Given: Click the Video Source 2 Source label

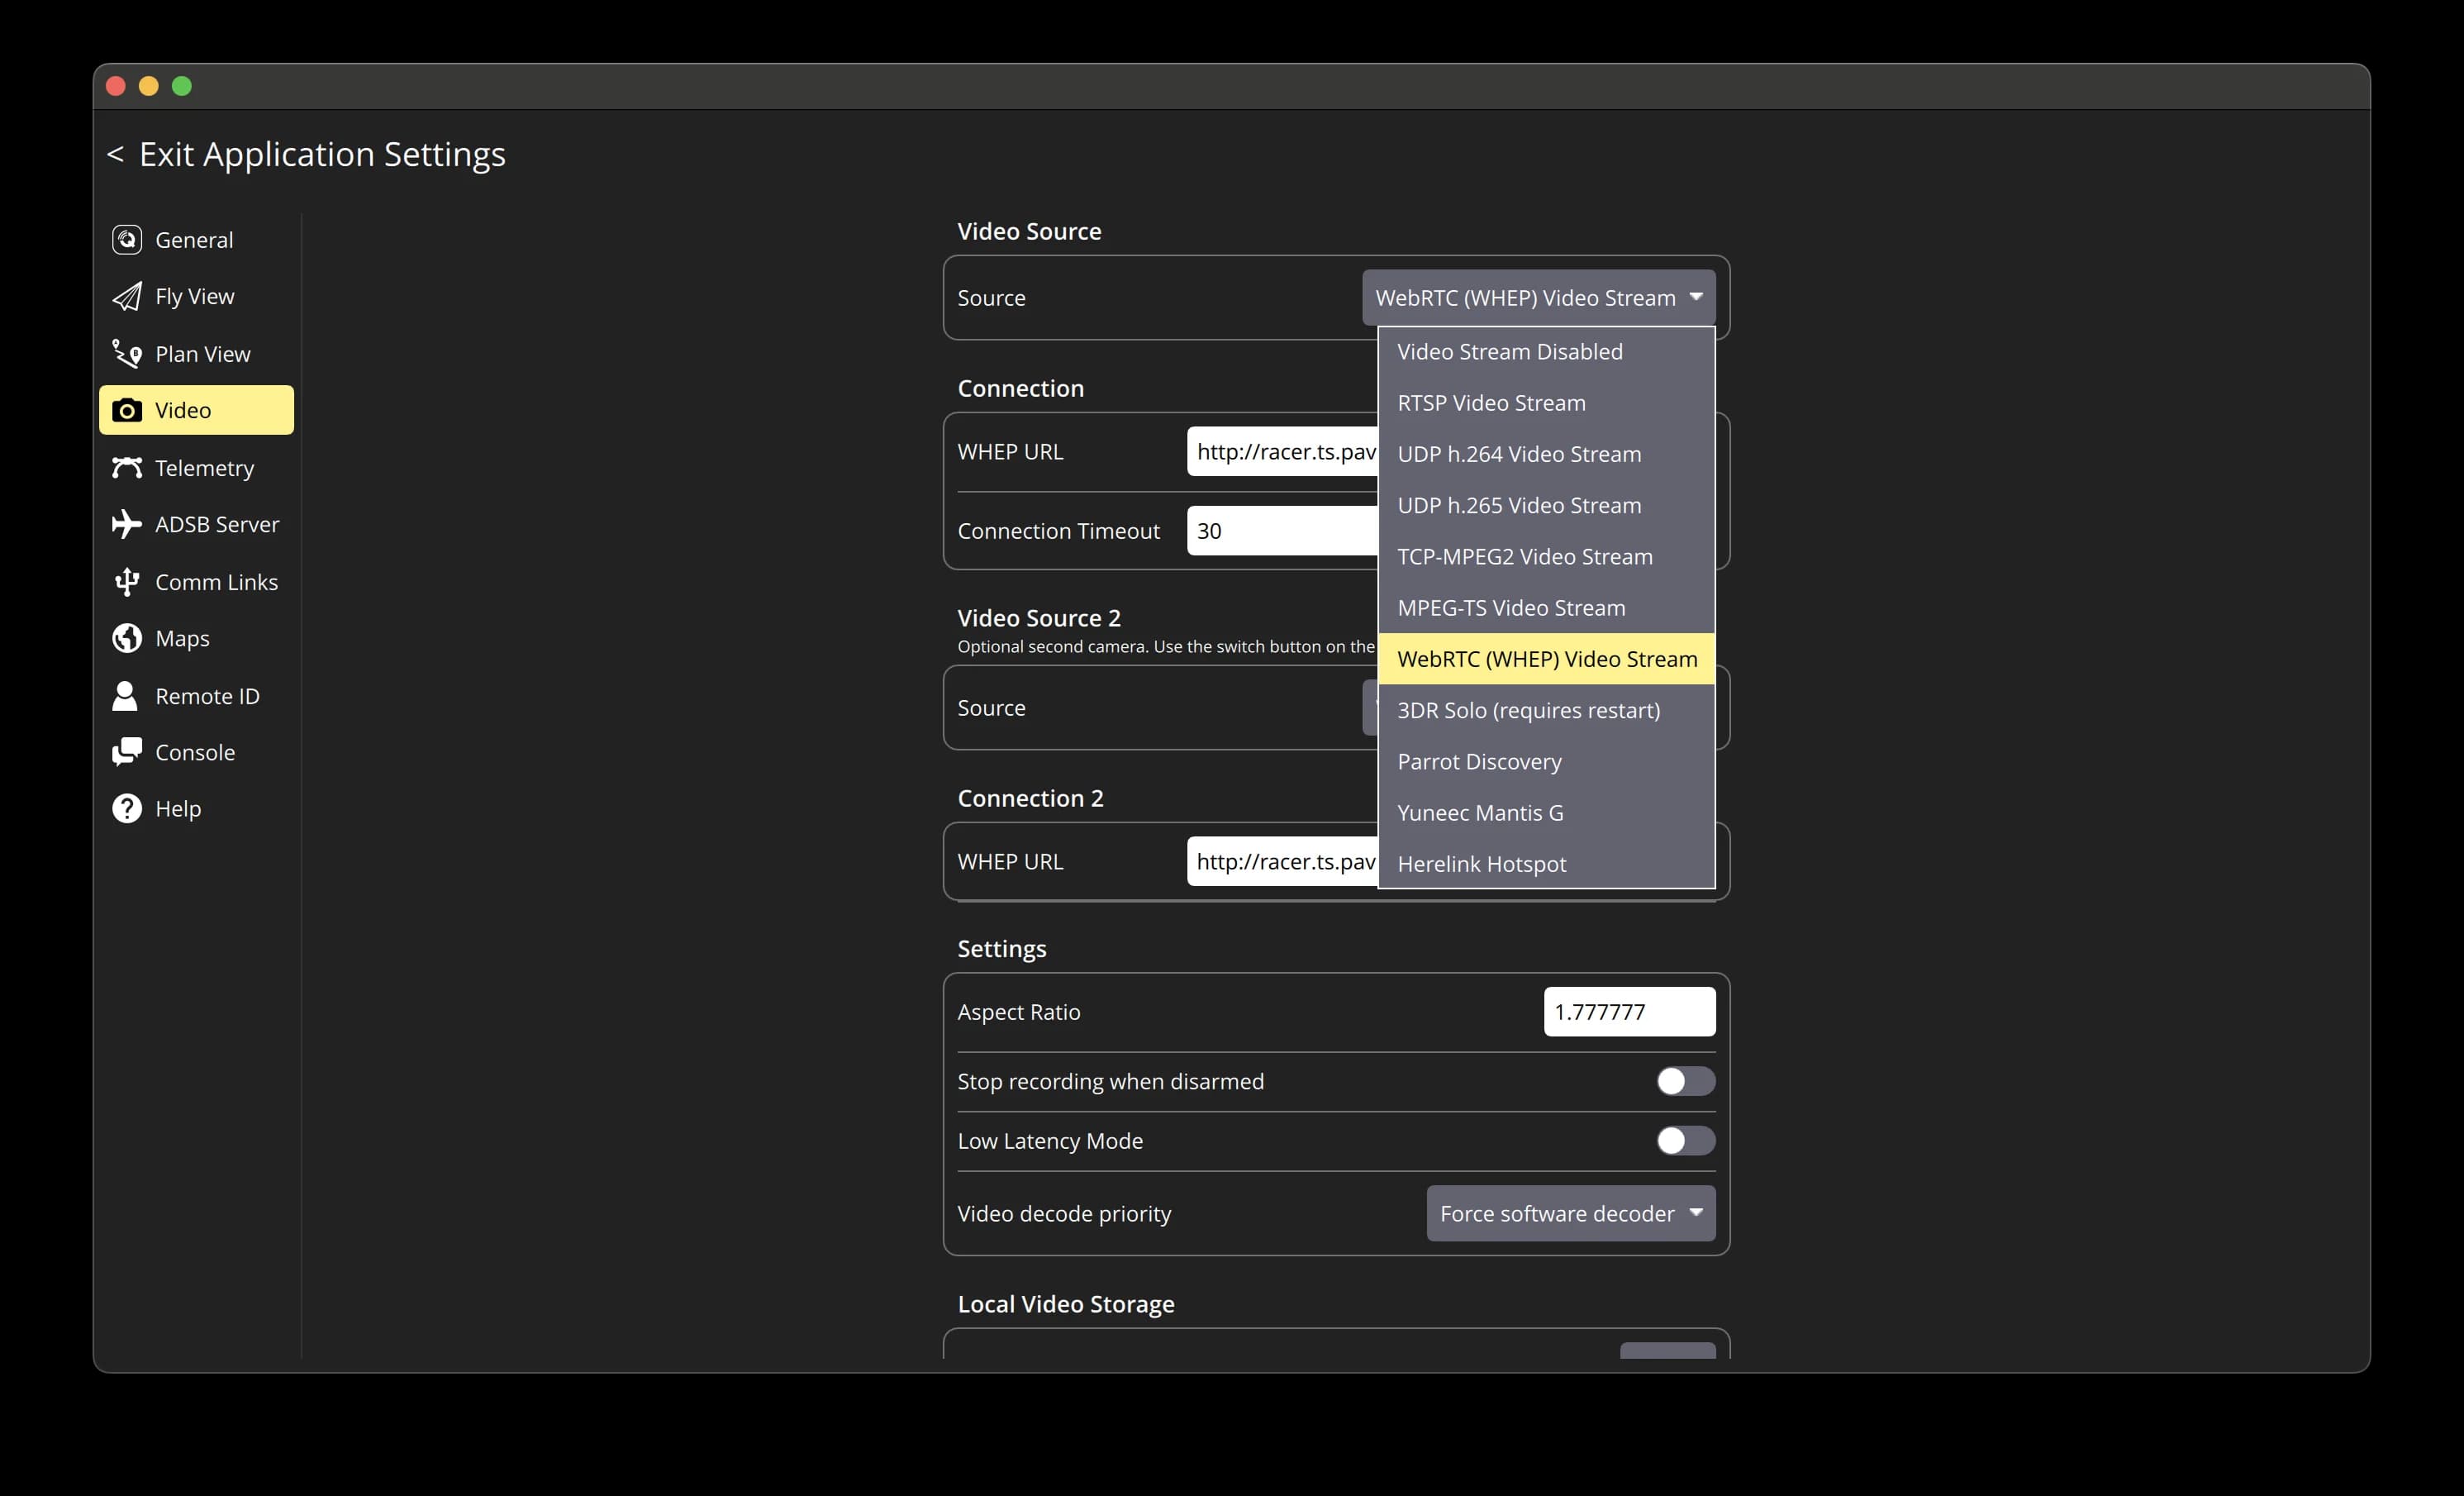Looking at the screenshot, I should (991, 708).
